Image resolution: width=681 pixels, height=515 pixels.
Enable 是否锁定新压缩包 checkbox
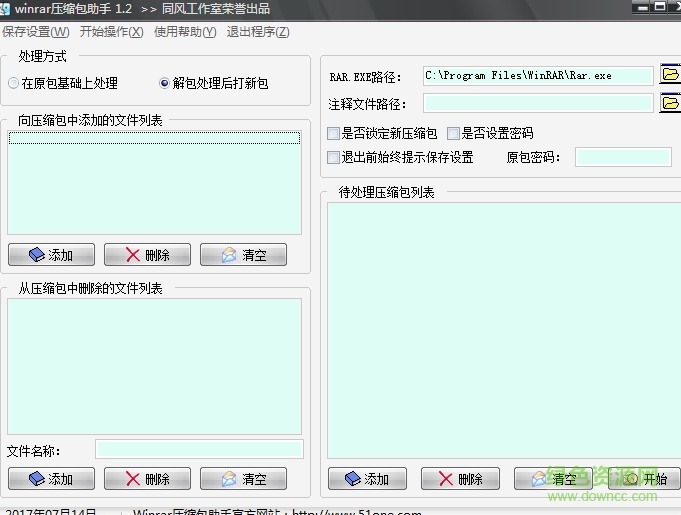(x=334, y=133)
